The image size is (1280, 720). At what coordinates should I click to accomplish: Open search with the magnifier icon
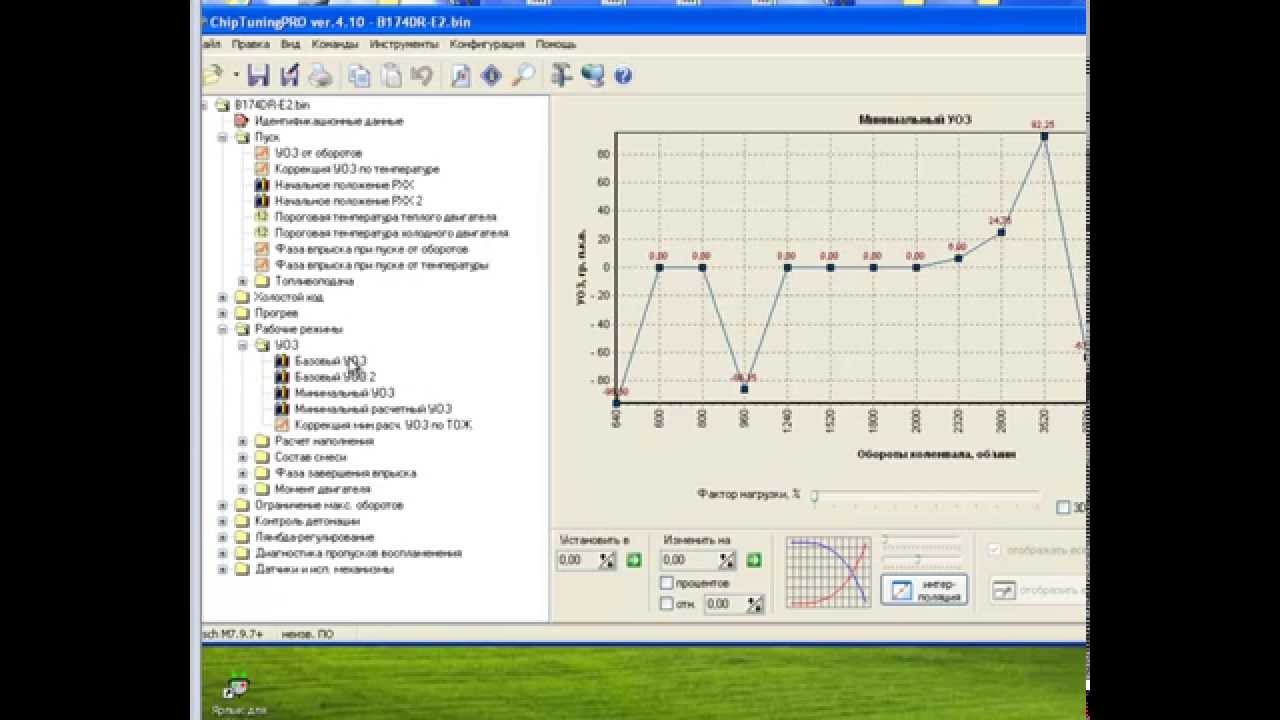click(x=522, y=75)
